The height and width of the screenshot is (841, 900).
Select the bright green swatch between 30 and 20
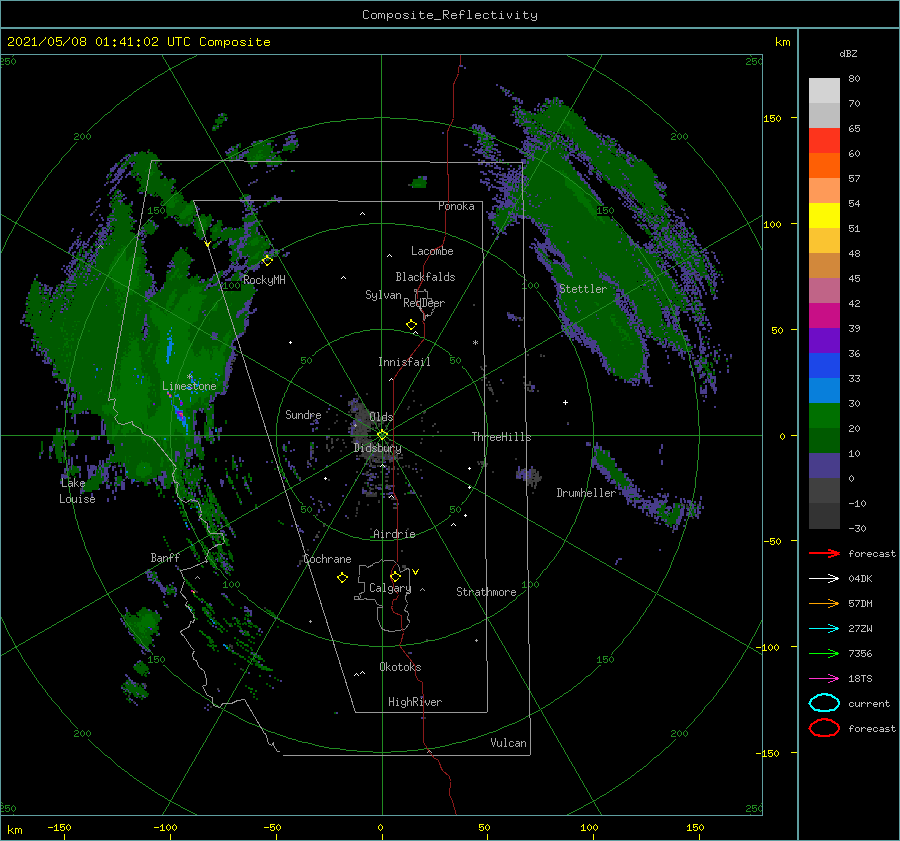824,416
